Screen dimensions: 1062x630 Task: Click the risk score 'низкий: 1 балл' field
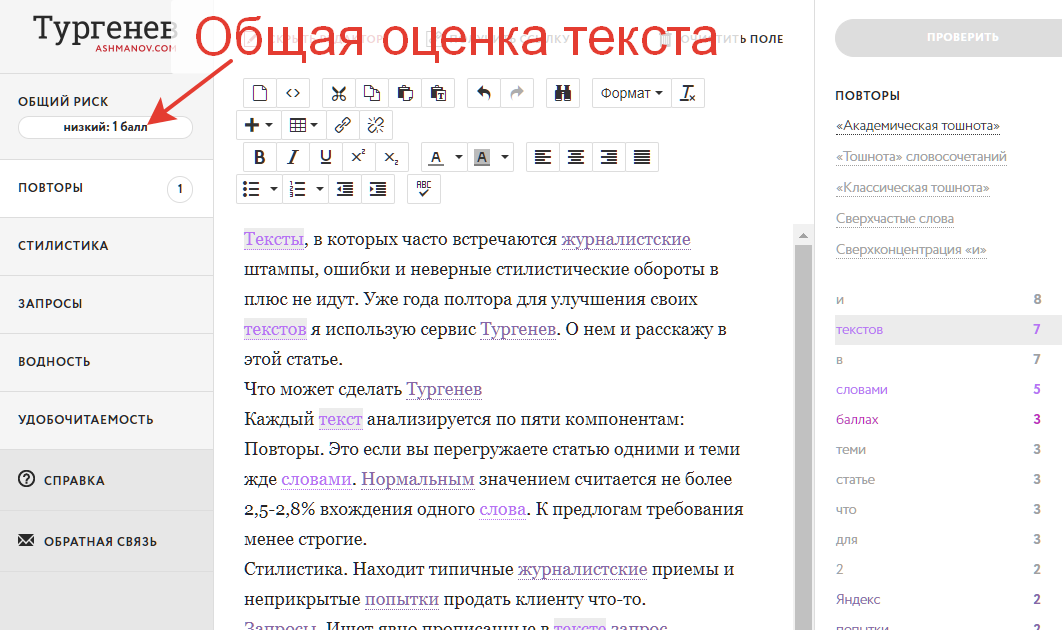[x=106, y=127]
